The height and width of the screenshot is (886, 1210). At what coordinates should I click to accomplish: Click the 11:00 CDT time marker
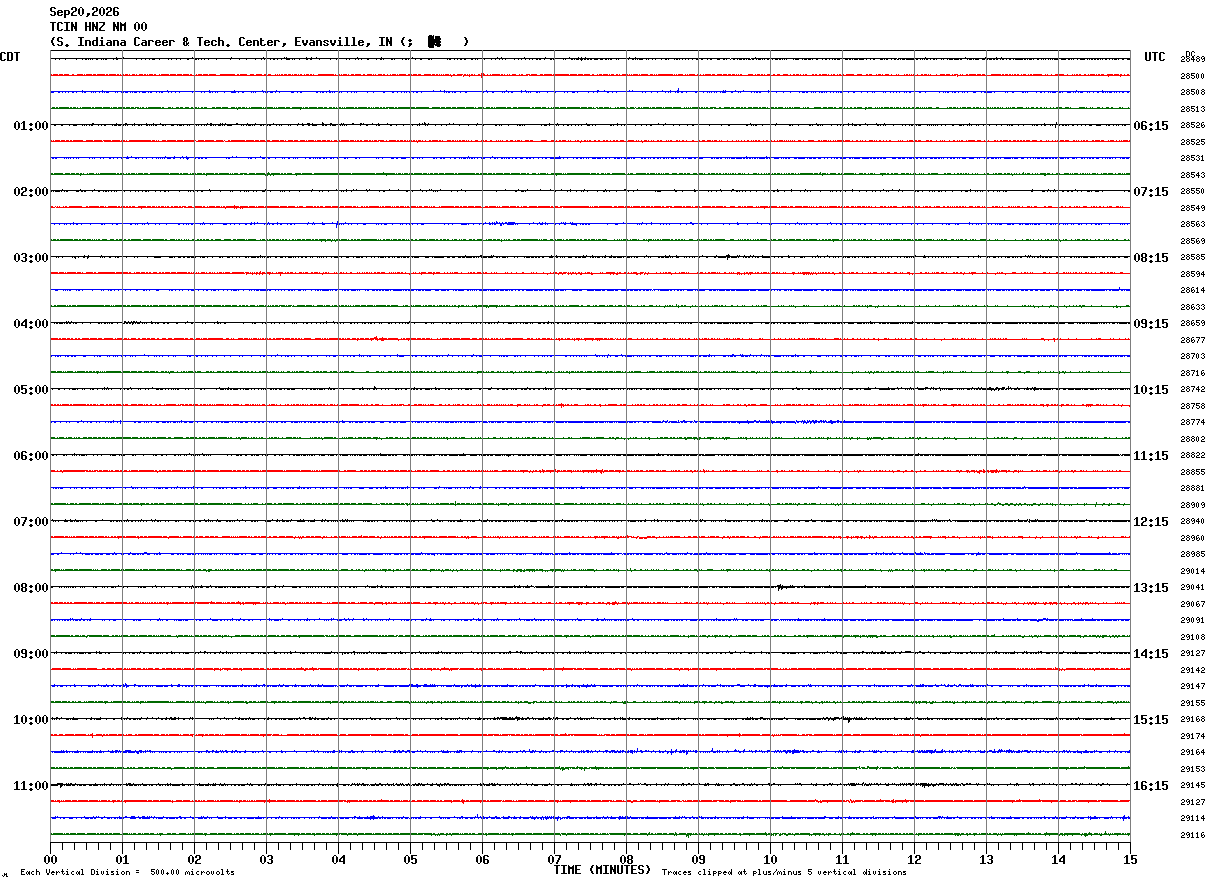pos(30,786)
